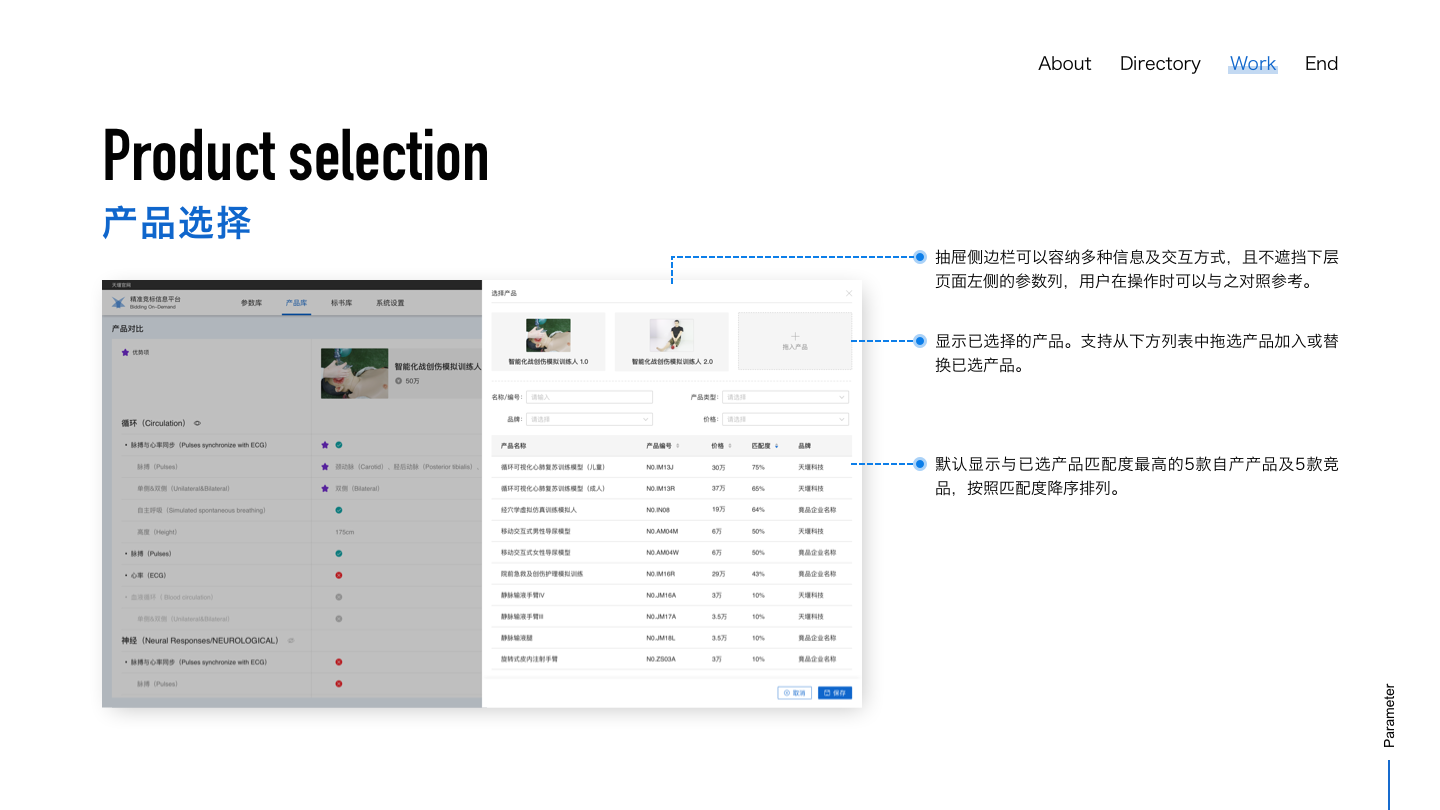This screenshot has width=1440, height=810.
Task: Sort by 匹配度 column arrow
Action: point(777,445)
